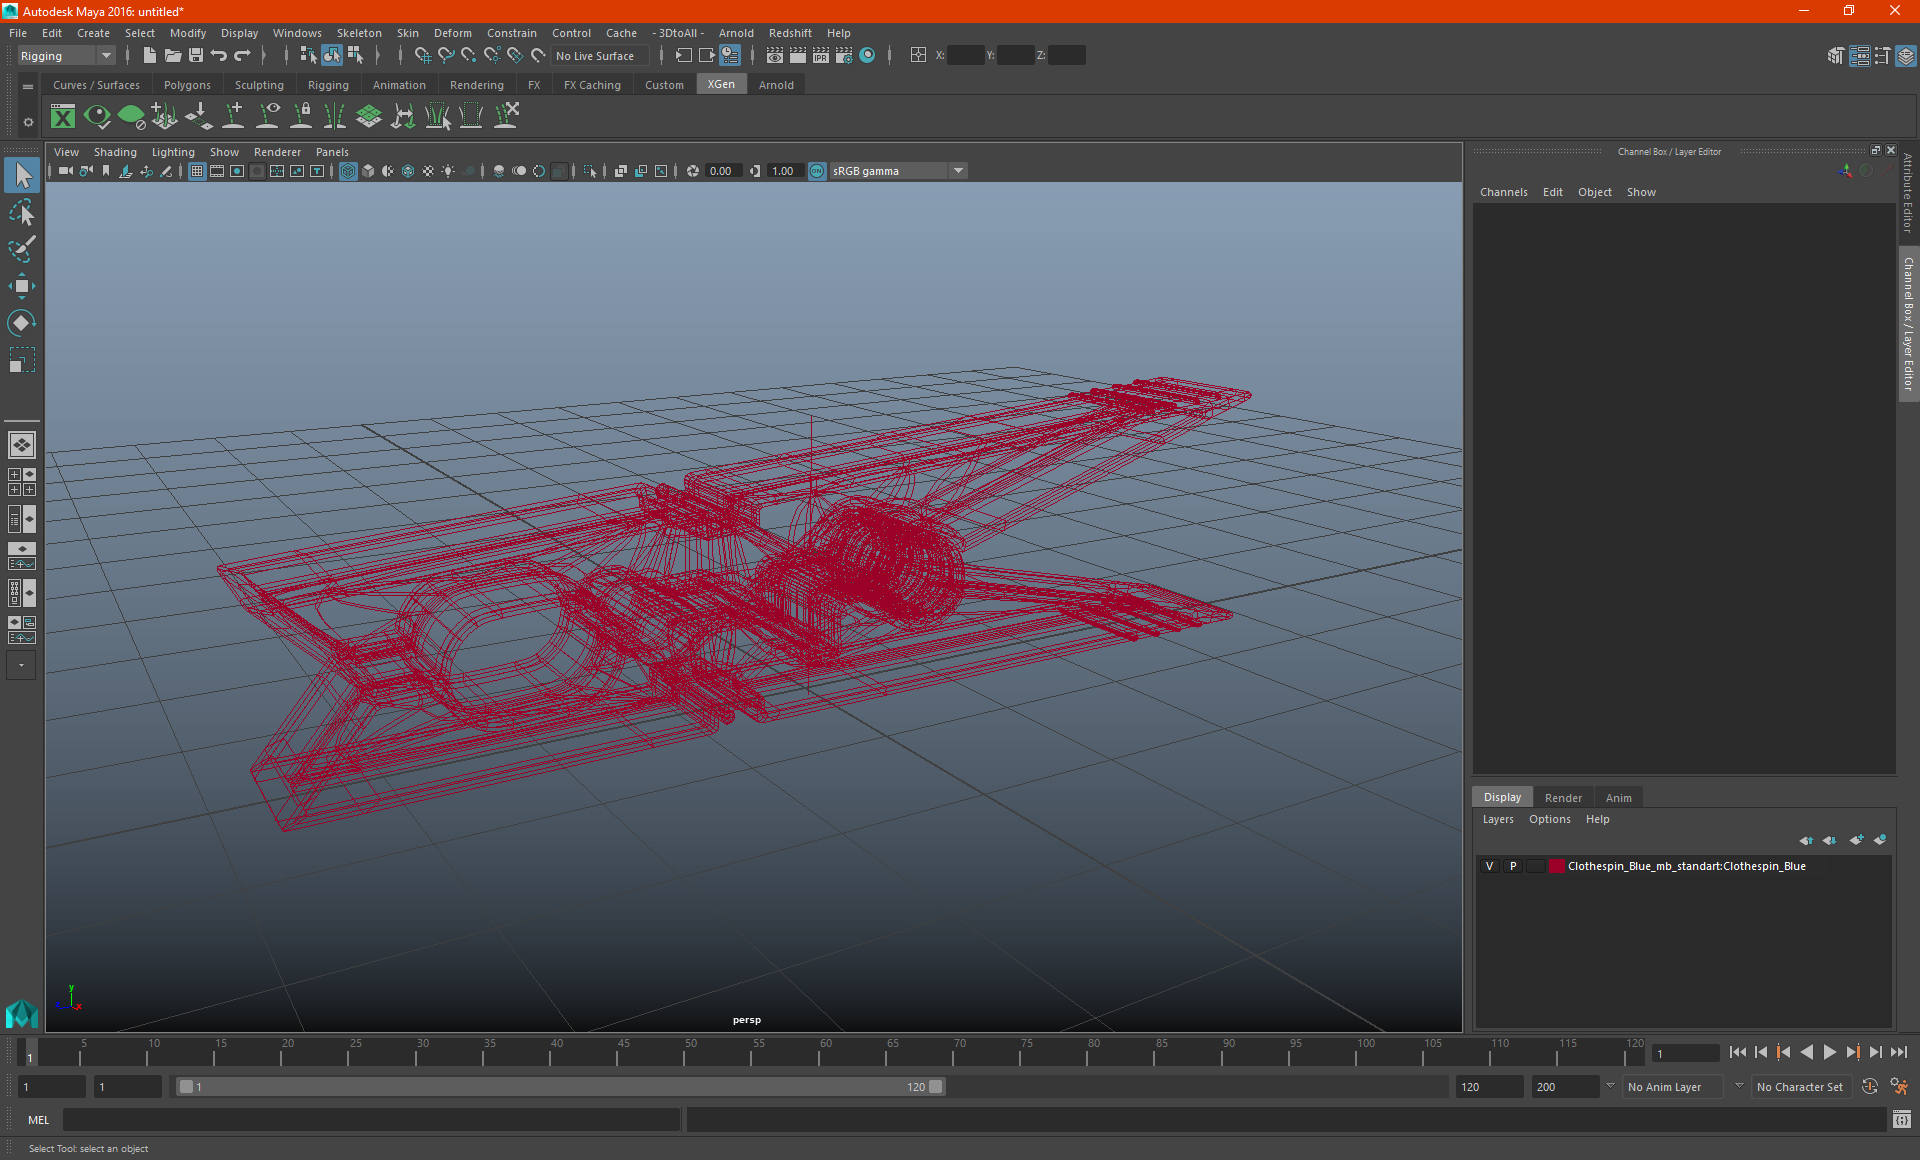
Task: Toggle visibility V for Clothespin_Blue layer
Action: [1489, 865]
